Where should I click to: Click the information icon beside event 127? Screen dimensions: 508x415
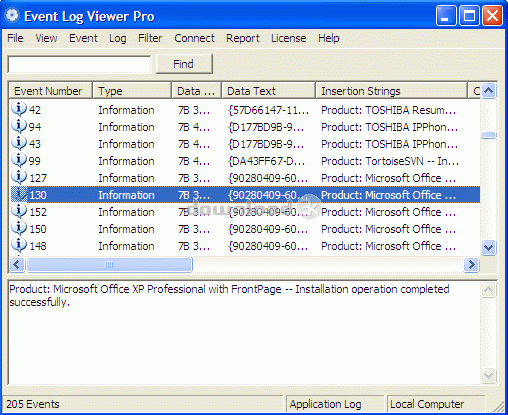click(19, 177)
